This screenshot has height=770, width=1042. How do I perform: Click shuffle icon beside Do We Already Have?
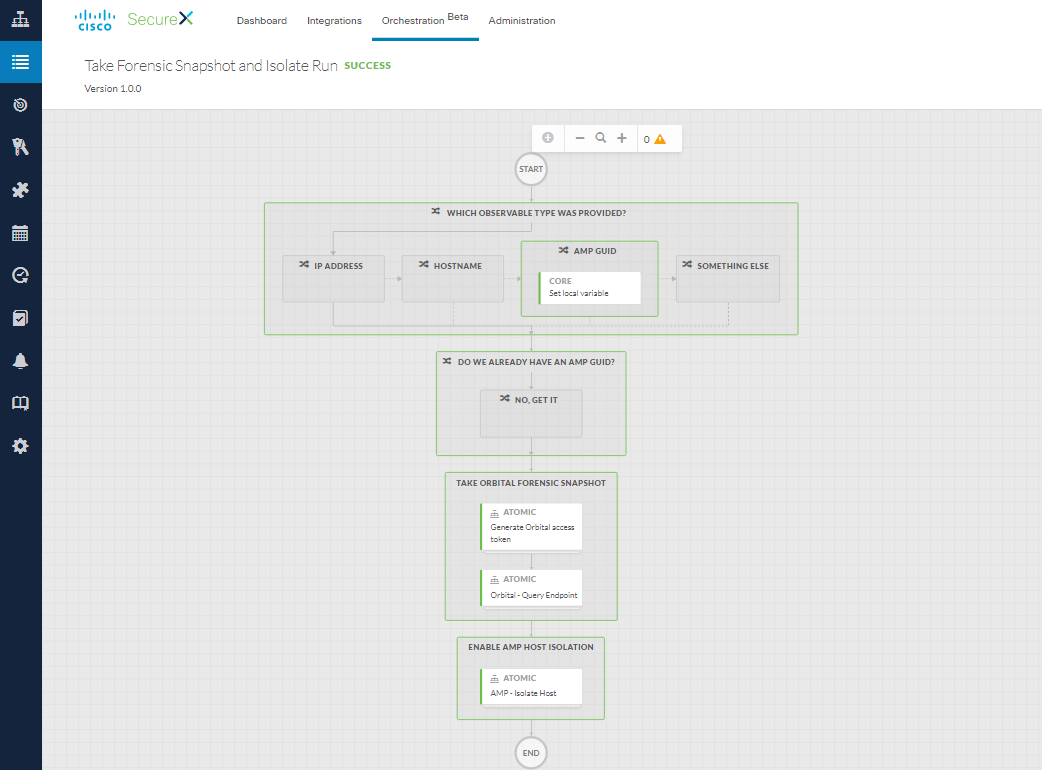(447, 361)
